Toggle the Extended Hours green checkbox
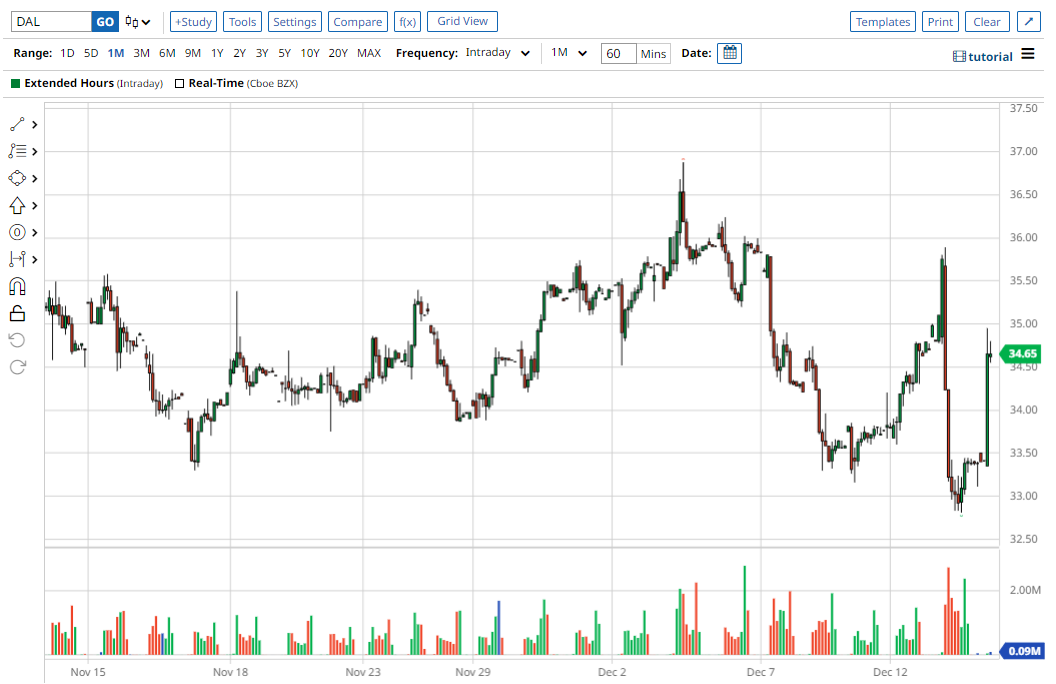The image size is (1056, 684). pyautogui.click(x=16, y=84)
